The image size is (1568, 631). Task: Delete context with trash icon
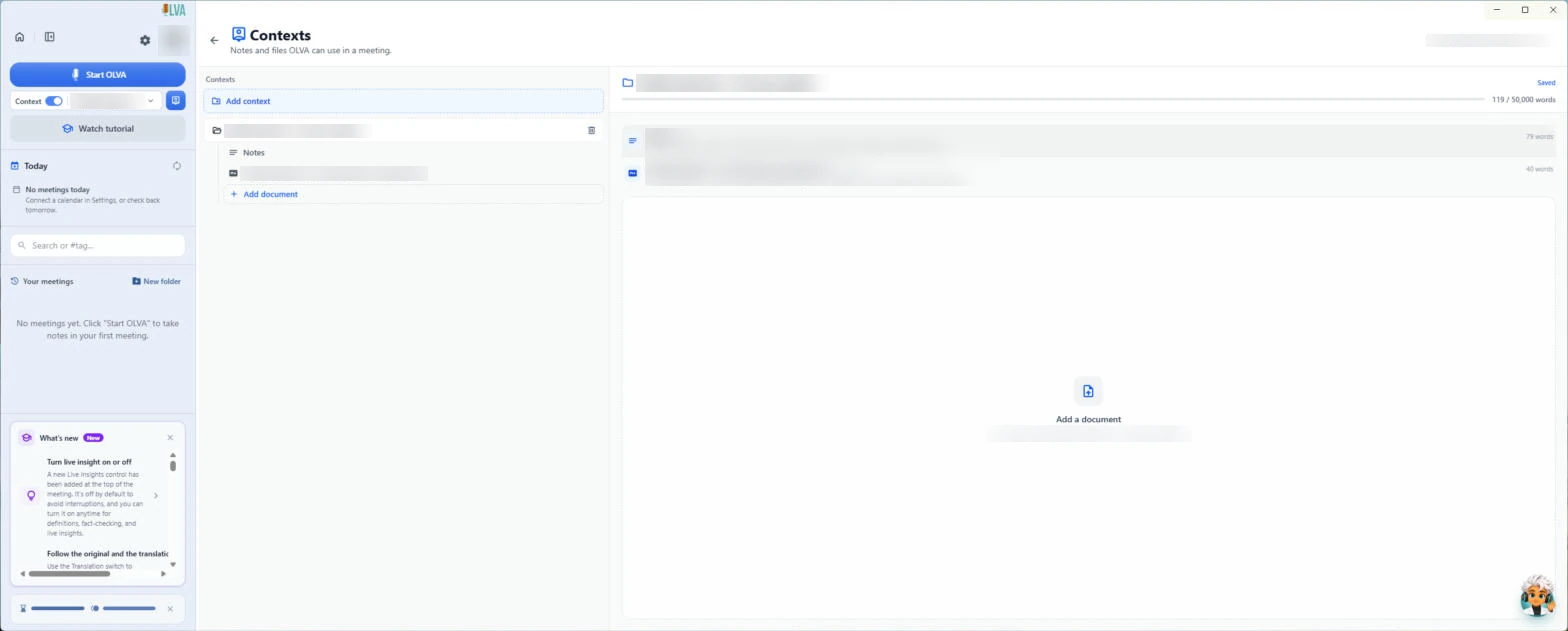coord(591,131)
